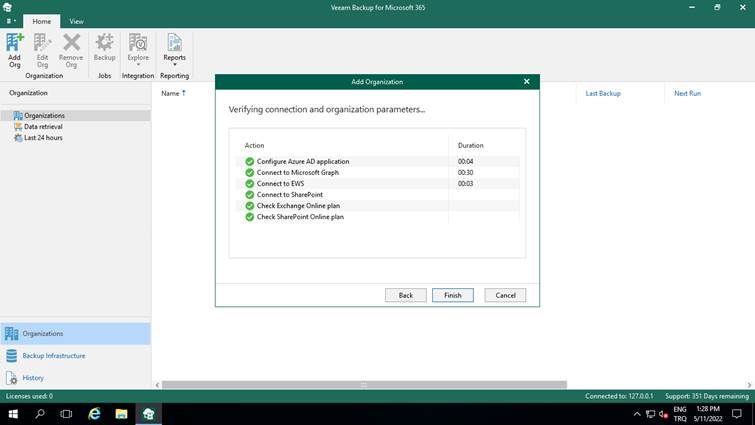The height and width of the screenshot is (425, 755).
Task: Open Task View on taskbar
Action: coord(66,414)
